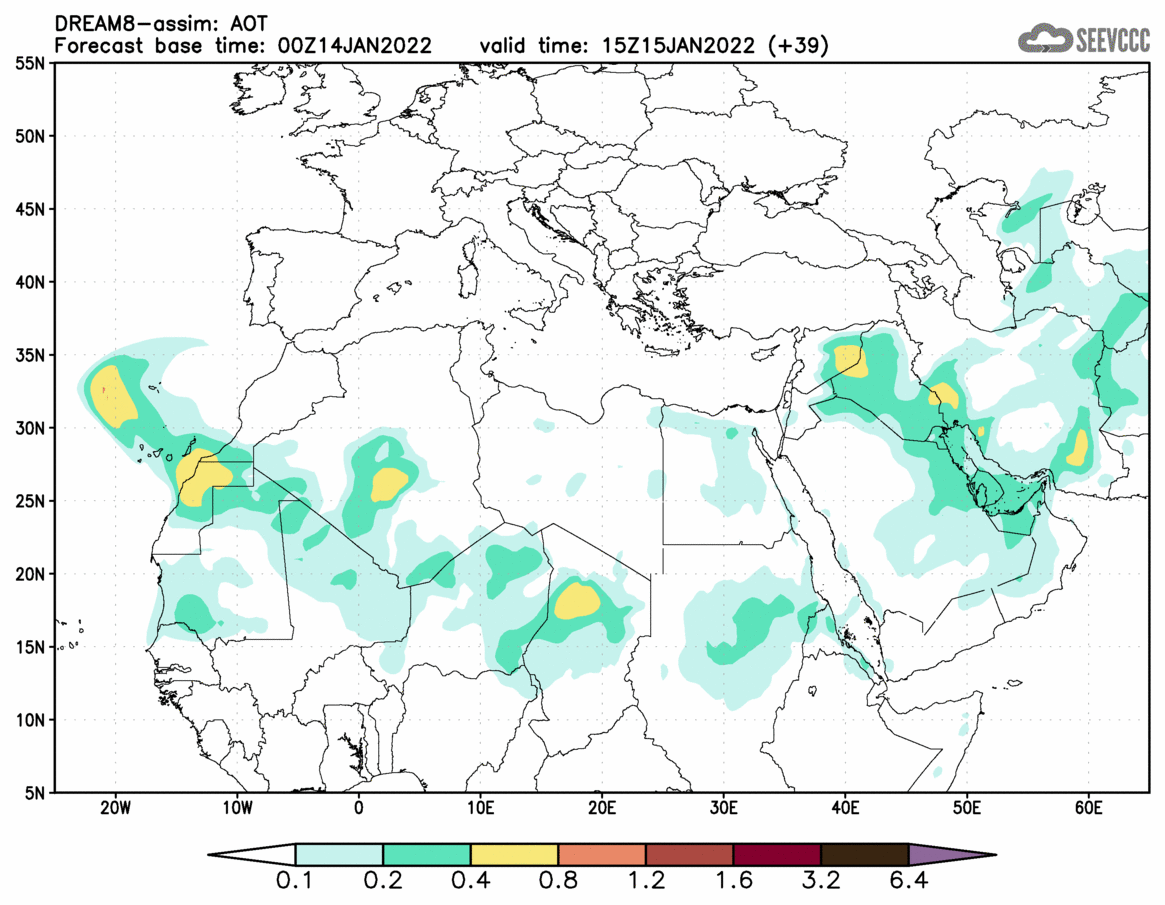1165x905 pixels.
Task: Click the green dust area over Sudan
Action: coord(750,629)
